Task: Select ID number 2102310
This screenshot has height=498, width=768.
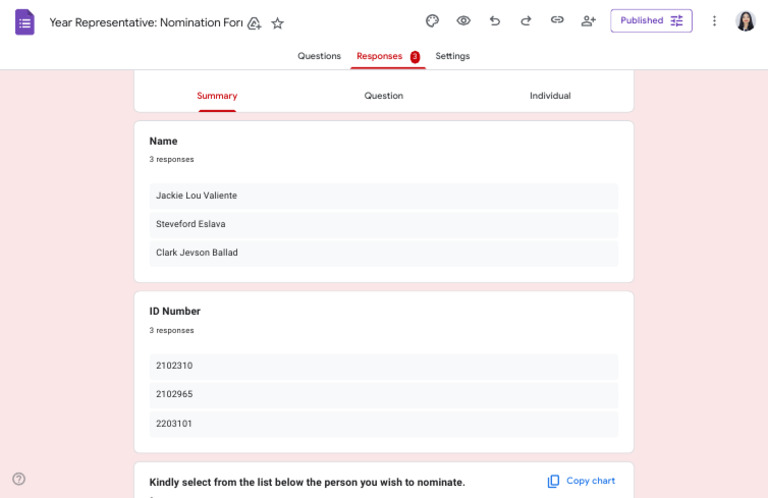Action: [384, 366]
